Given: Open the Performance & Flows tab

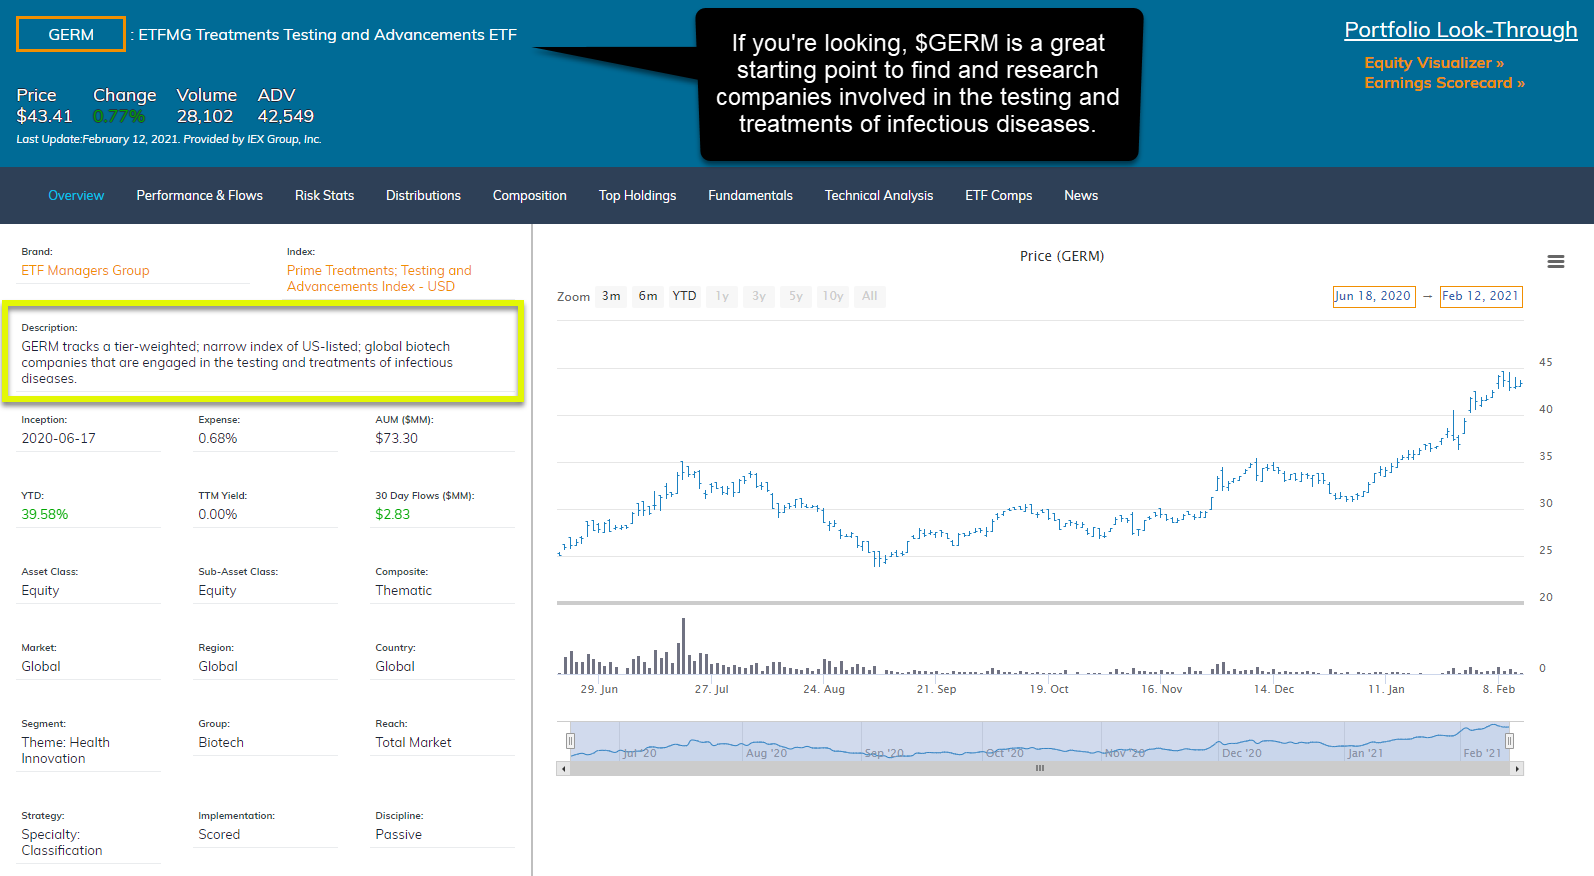Looking at the screenshot, I should coord(200,196).
